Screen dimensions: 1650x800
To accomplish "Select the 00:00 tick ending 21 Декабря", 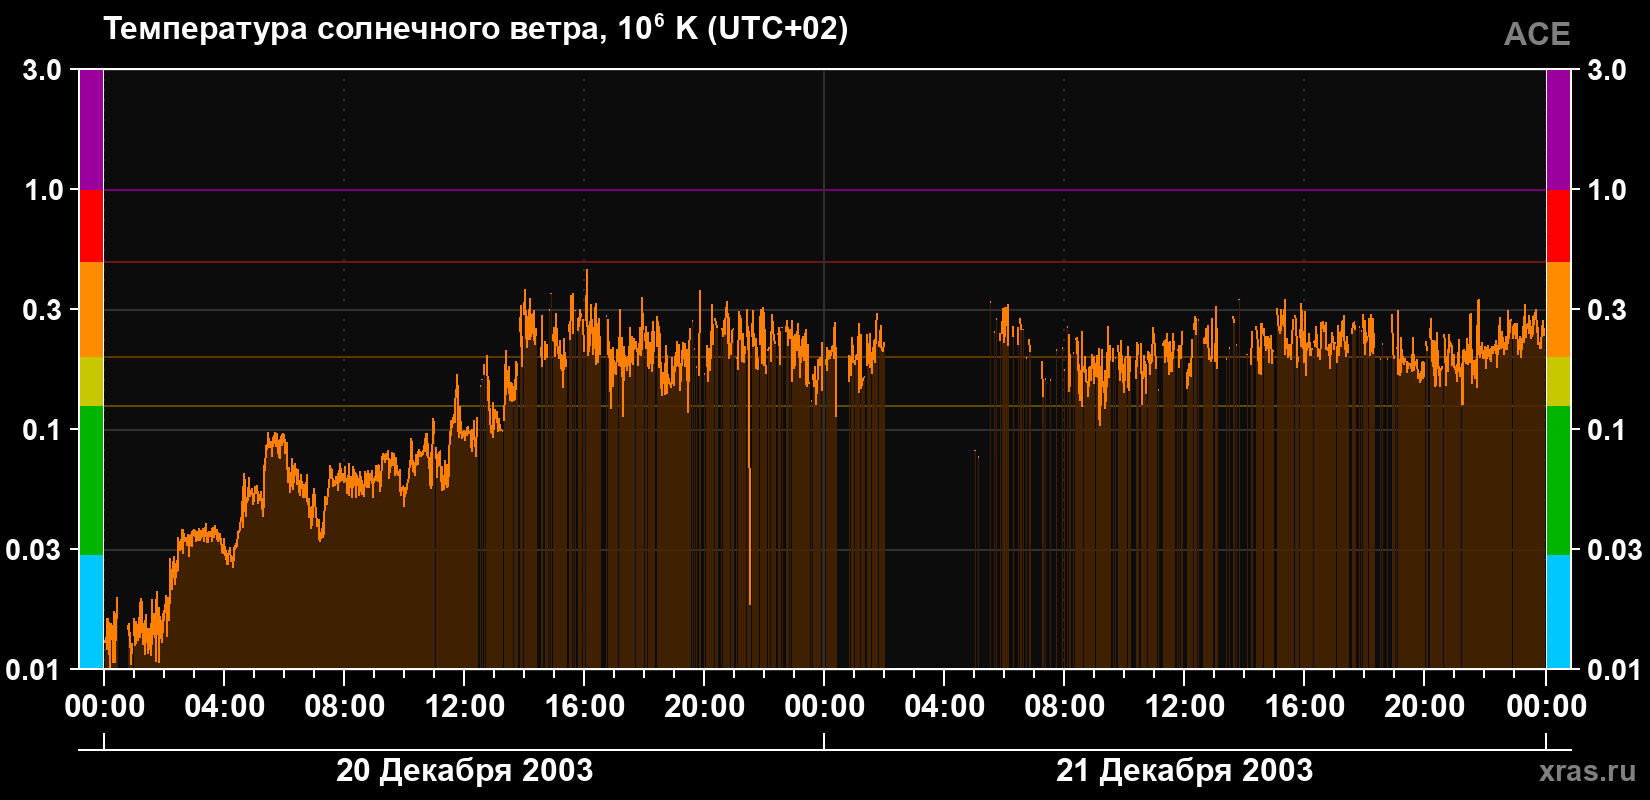I will click(x=1546, y=707).
